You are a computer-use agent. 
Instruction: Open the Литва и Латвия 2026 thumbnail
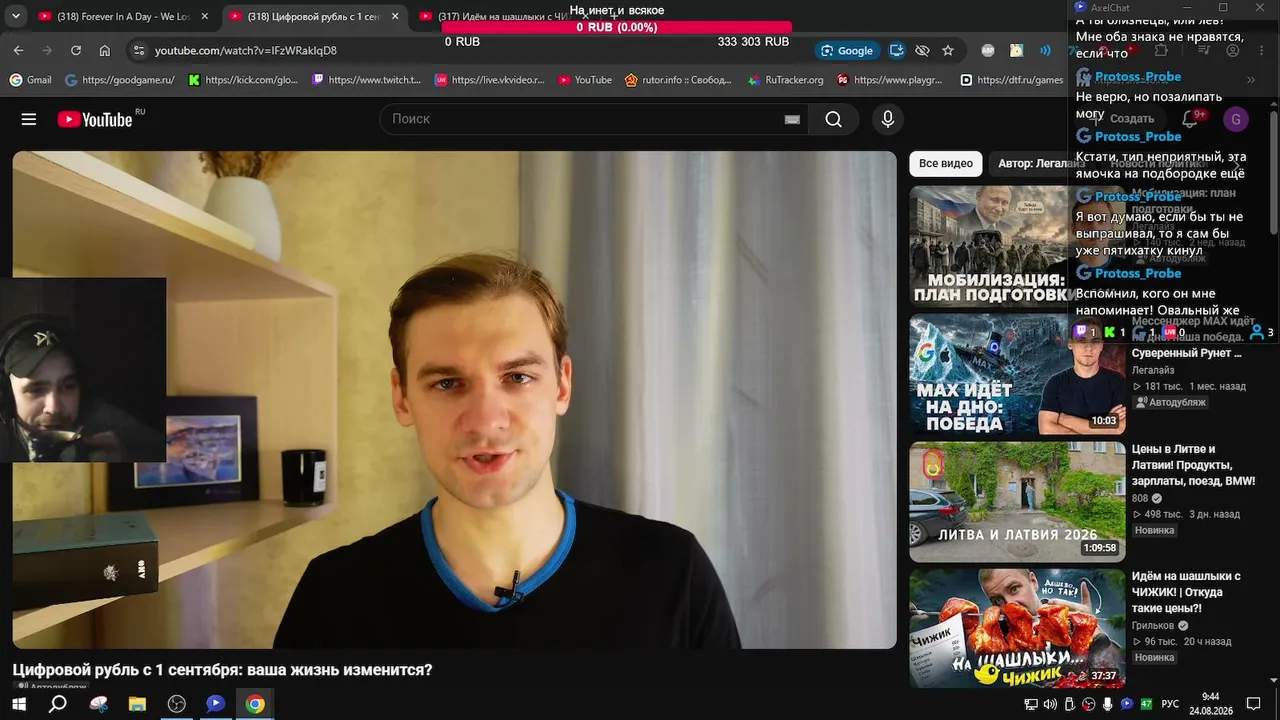pyautogui.click(x=1017, y=502)
